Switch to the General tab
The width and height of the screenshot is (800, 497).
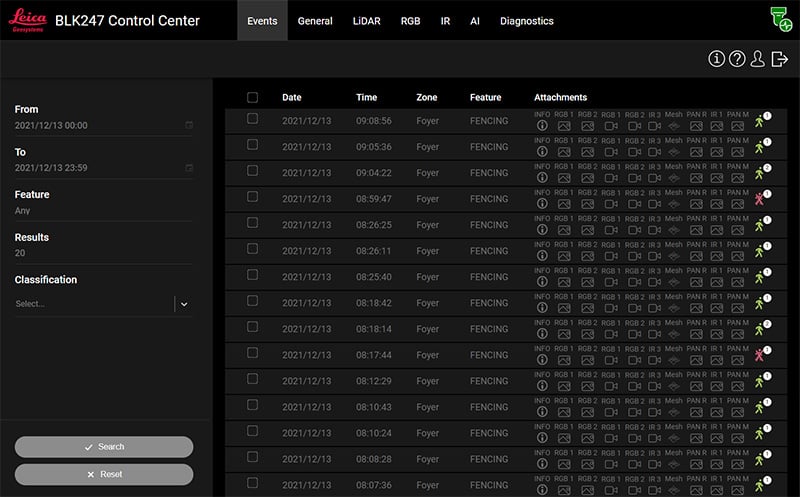pos(315,21)
